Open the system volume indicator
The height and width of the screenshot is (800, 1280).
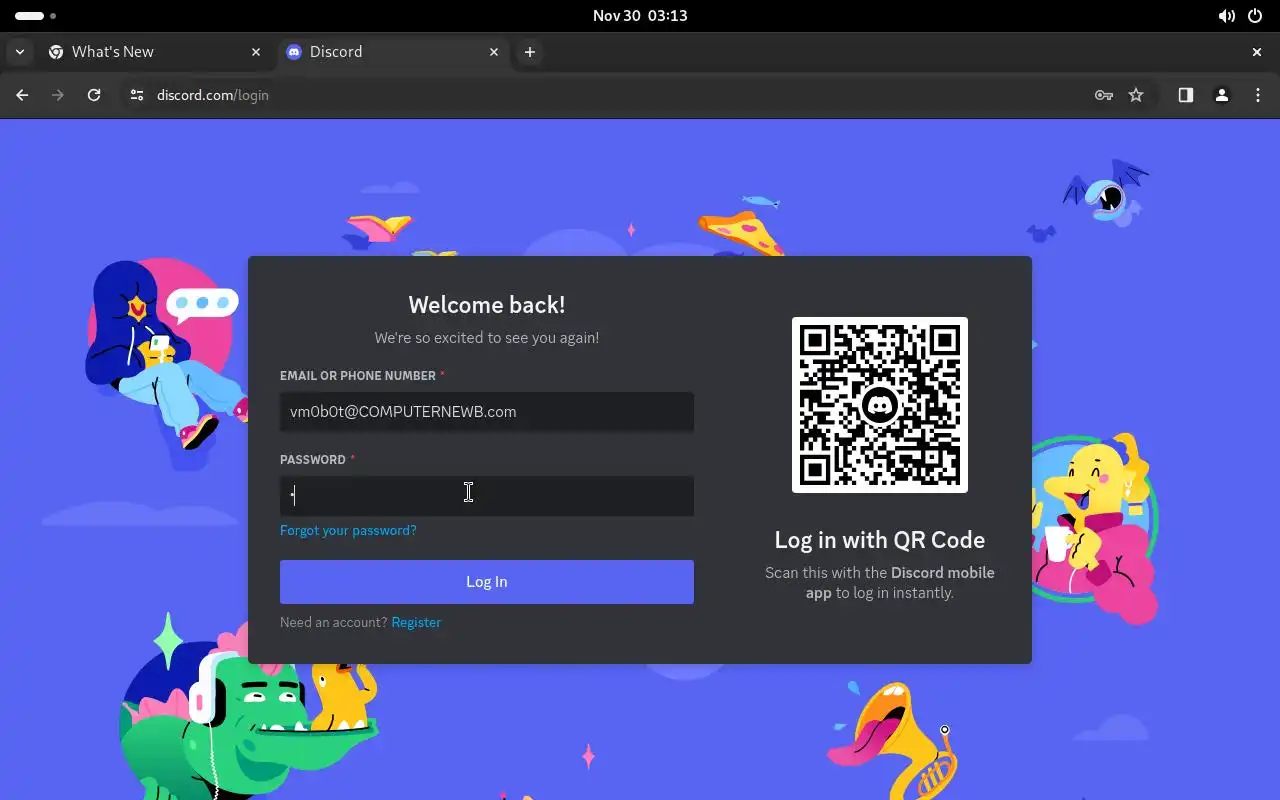(1227, 16)
